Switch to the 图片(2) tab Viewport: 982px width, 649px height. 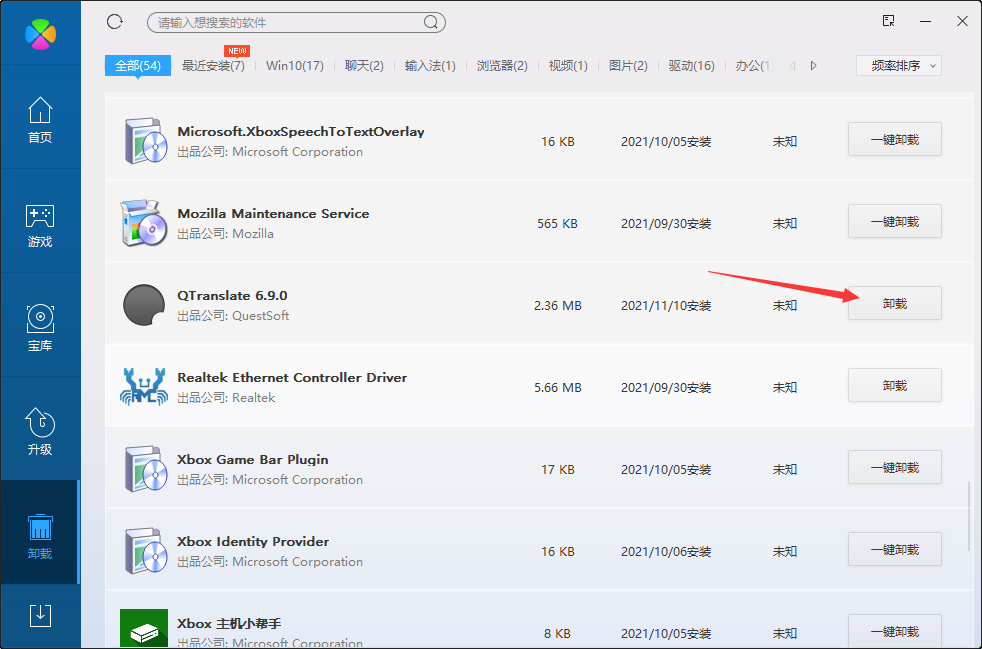[x=628, y=66]
